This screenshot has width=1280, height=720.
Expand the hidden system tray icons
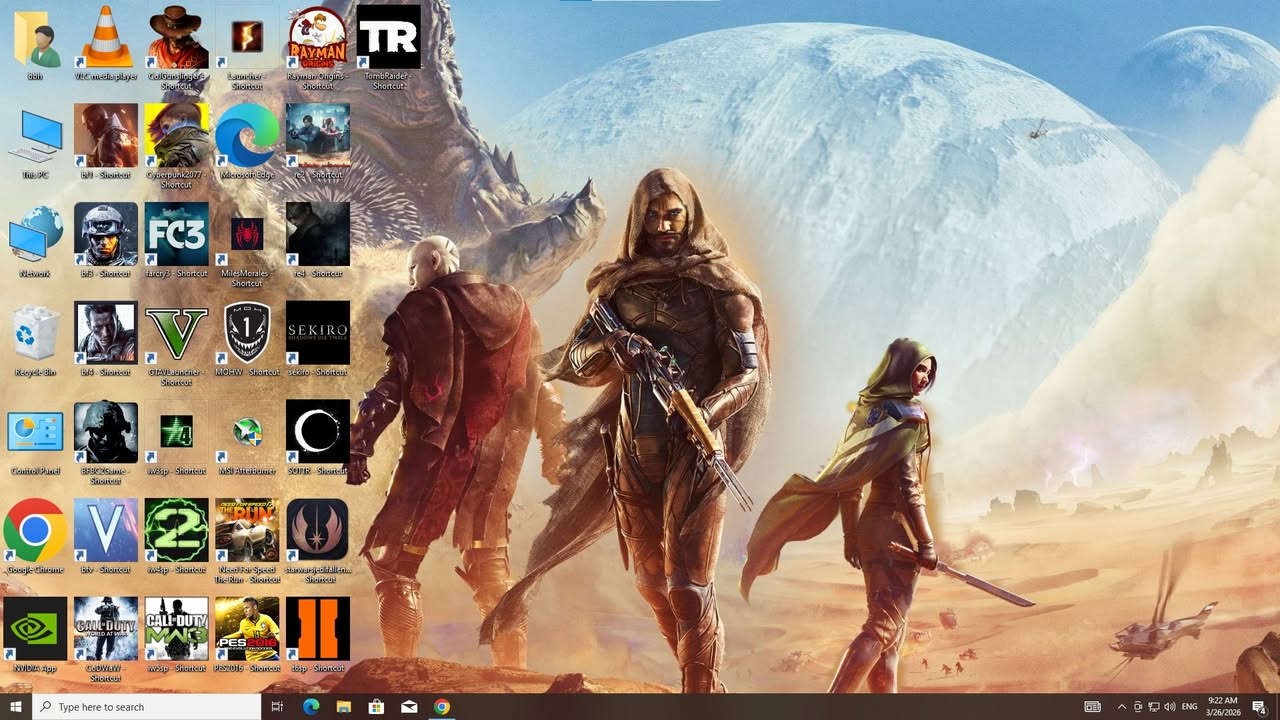[x=1121, y=707]
